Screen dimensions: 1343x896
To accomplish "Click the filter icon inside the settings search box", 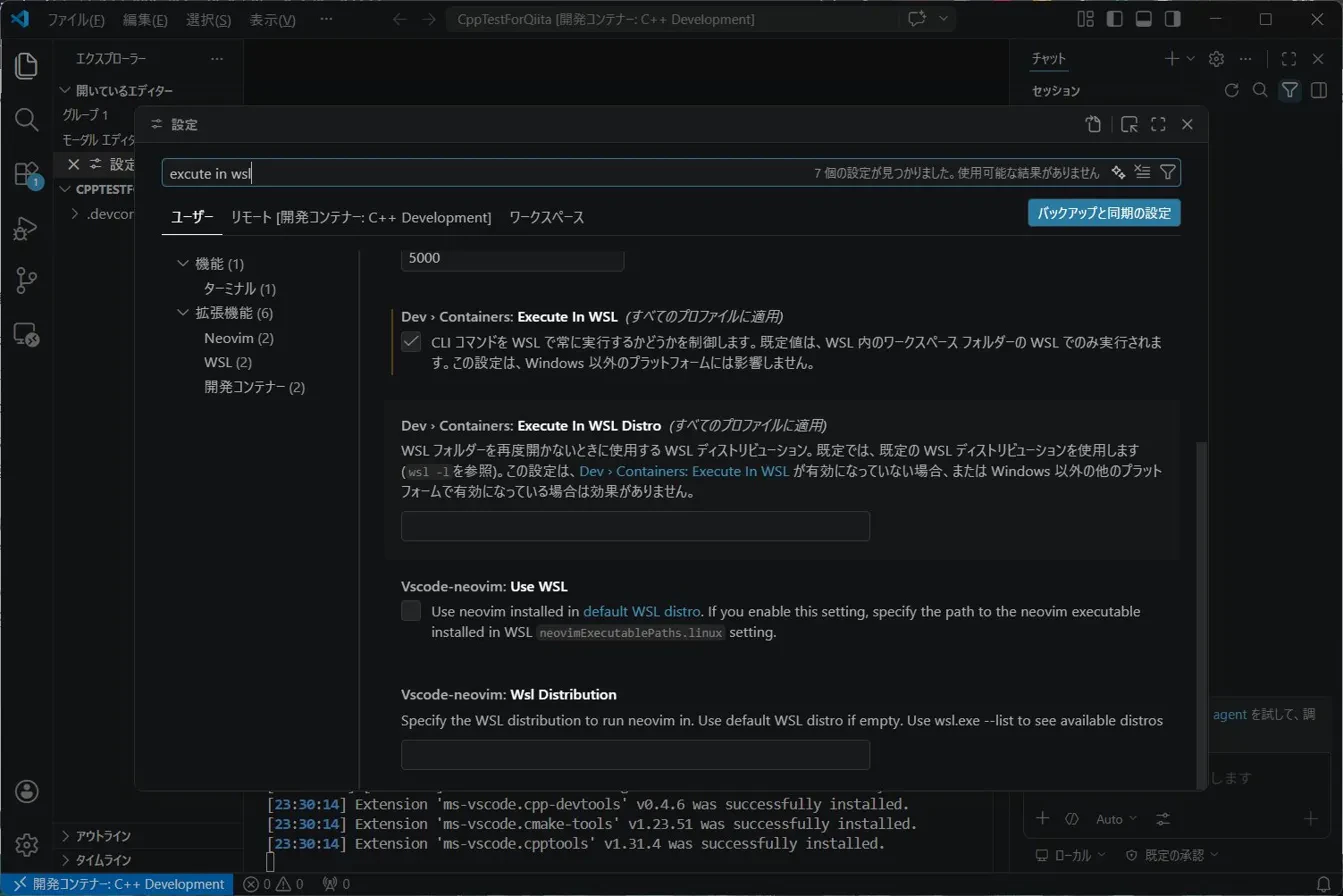I will tap(1167, 172).
